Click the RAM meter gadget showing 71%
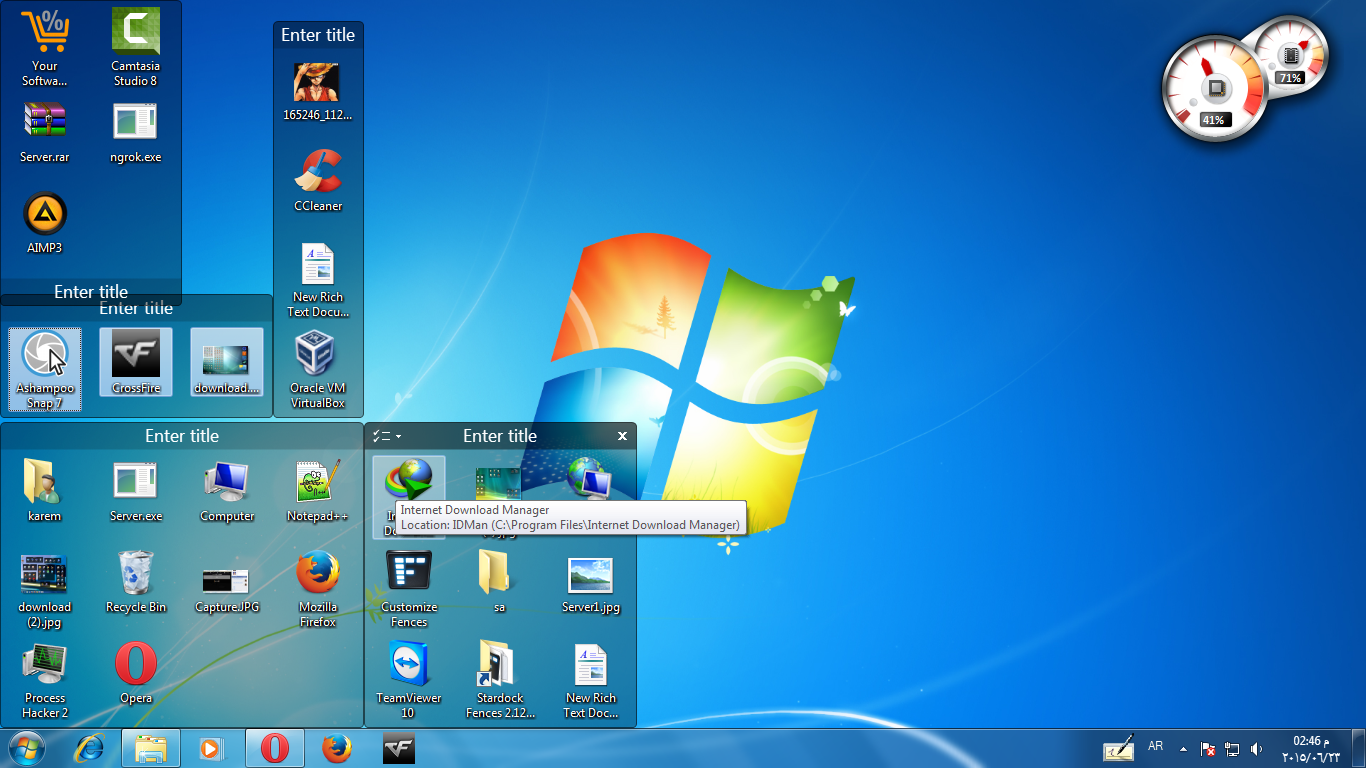This screenshot has width=1366, height=768. 1290,56
